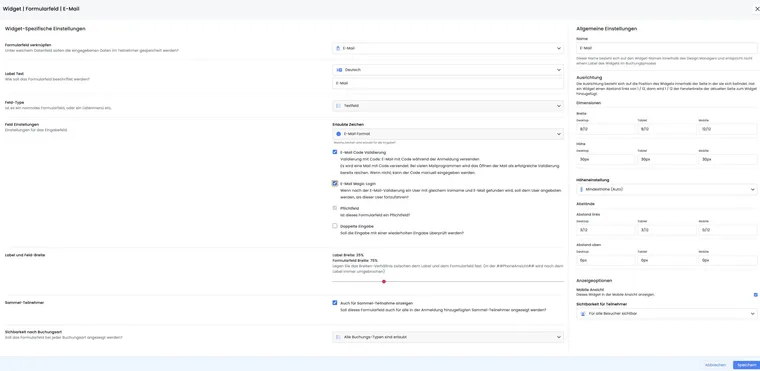This screenshot has width=760, height=371.
Task: Enable the Doppelte Eingabe checkbox
Action: [x=334, y=226]
